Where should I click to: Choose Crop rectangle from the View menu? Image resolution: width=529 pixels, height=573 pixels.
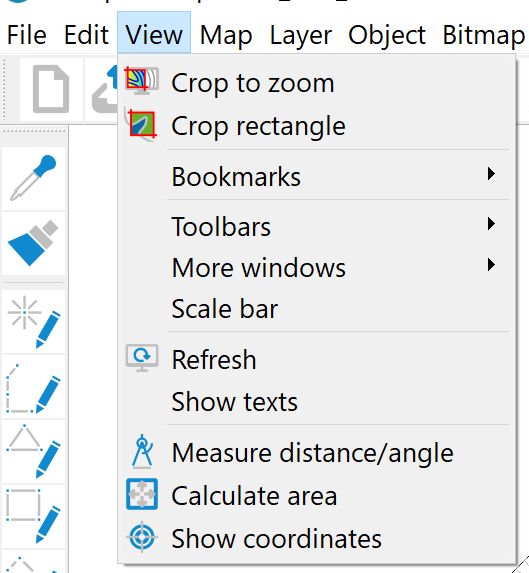tap(316, 126)
